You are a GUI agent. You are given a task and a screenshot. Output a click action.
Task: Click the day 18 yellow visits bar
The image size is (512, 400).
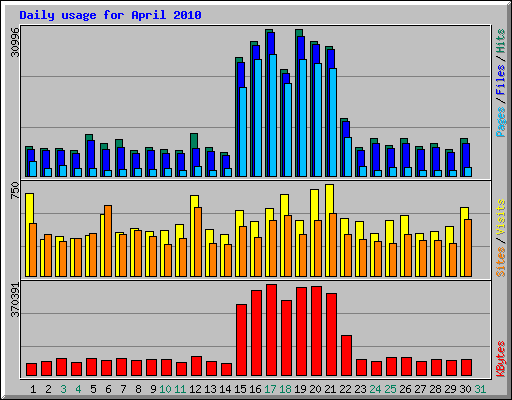(283, 236)
